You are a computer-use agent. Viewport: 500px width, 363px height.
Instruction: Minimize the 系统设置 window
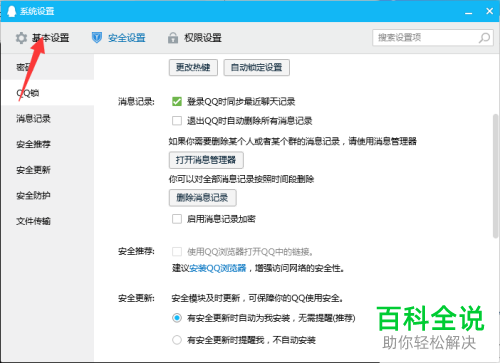pos(469,12)
